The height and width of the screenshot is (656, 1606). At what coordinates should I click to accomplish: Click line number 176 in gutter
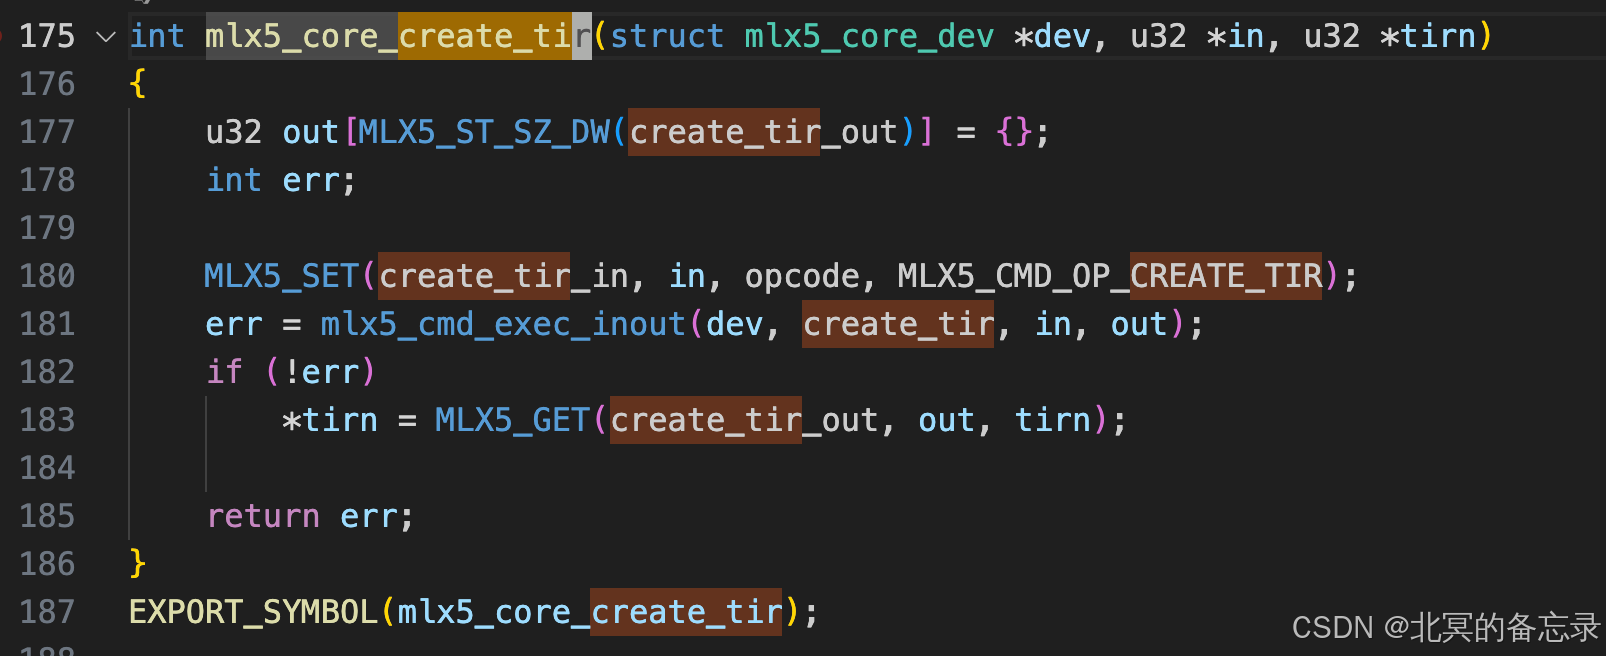click(x=47, y=84)
